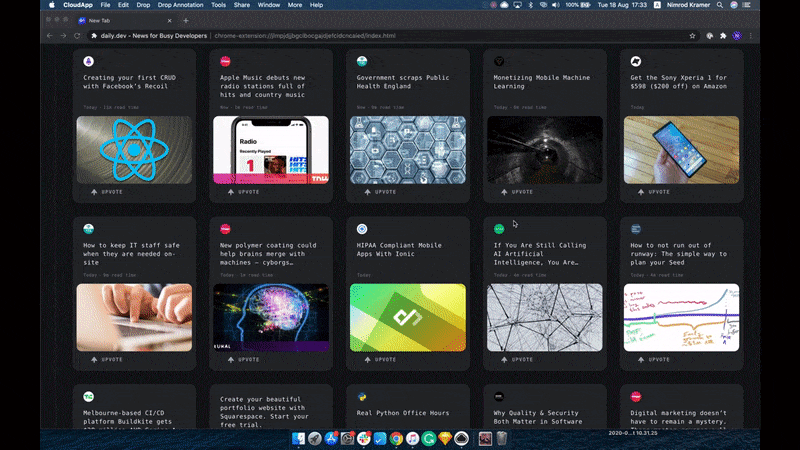Viewport: 800px width, 450px height.
Task: Open the blue hexagon health thumbnail
Action: (408, 150)
